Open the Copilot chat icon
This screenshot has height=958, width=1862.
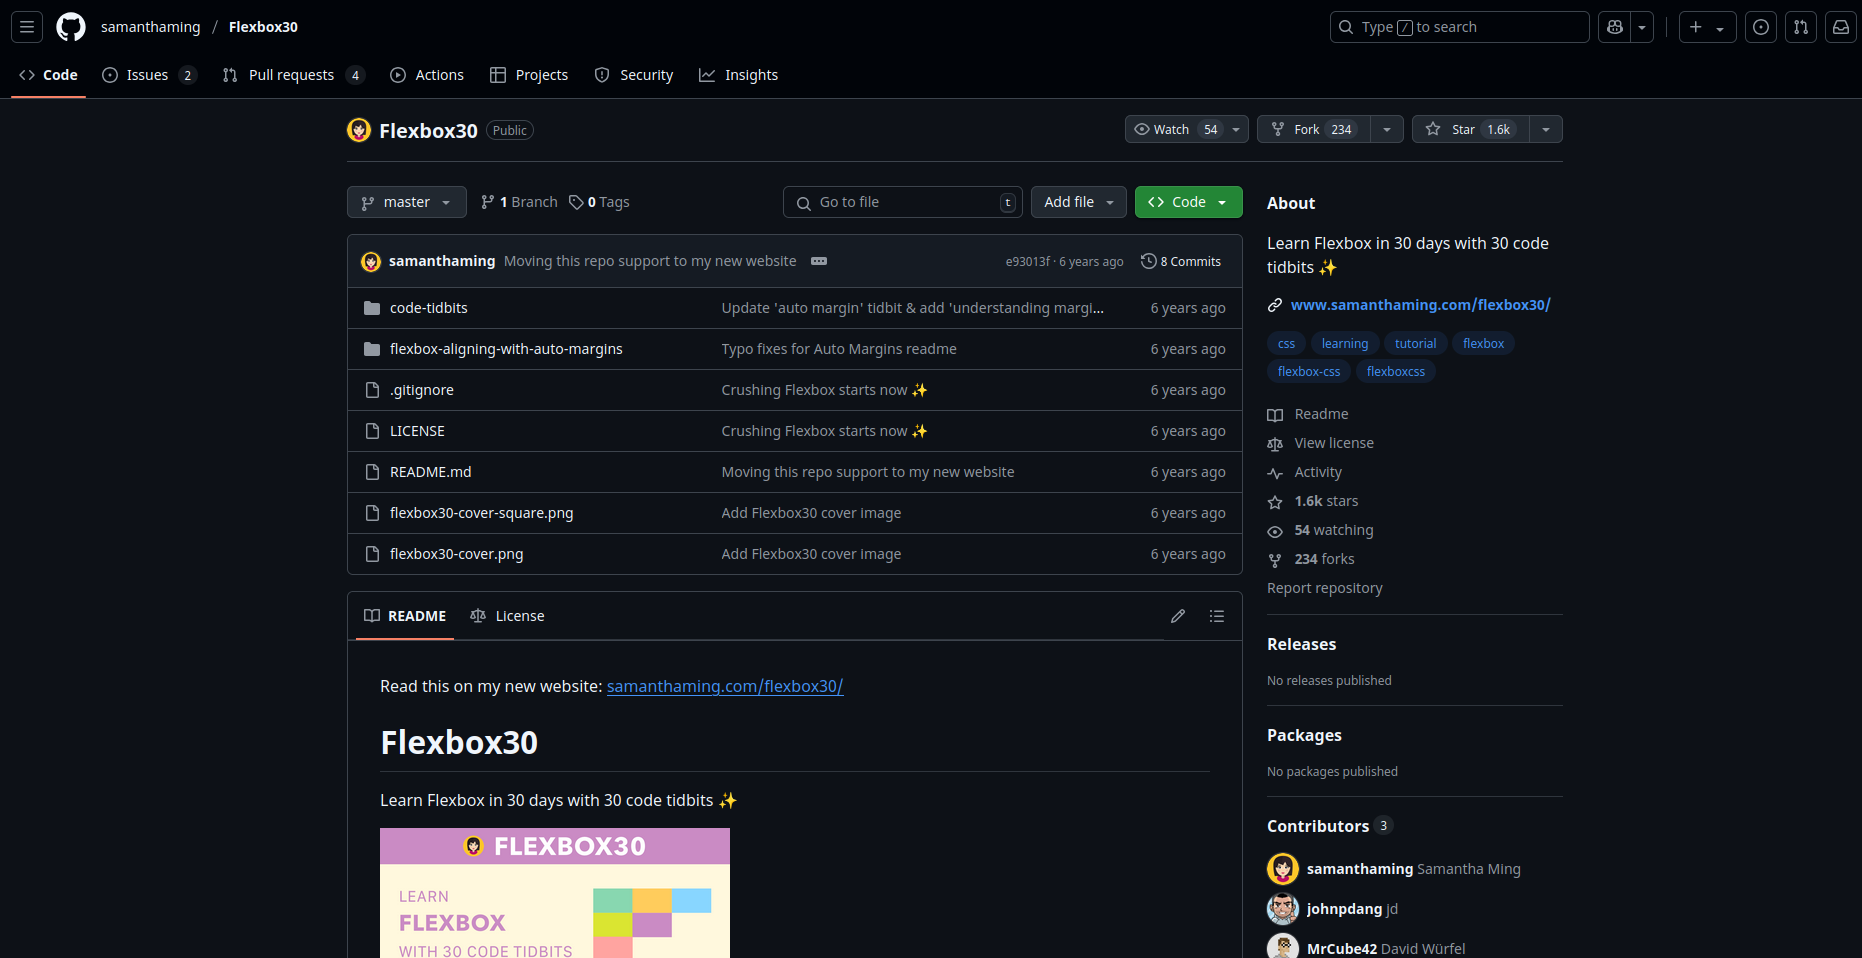point(1613,27)
